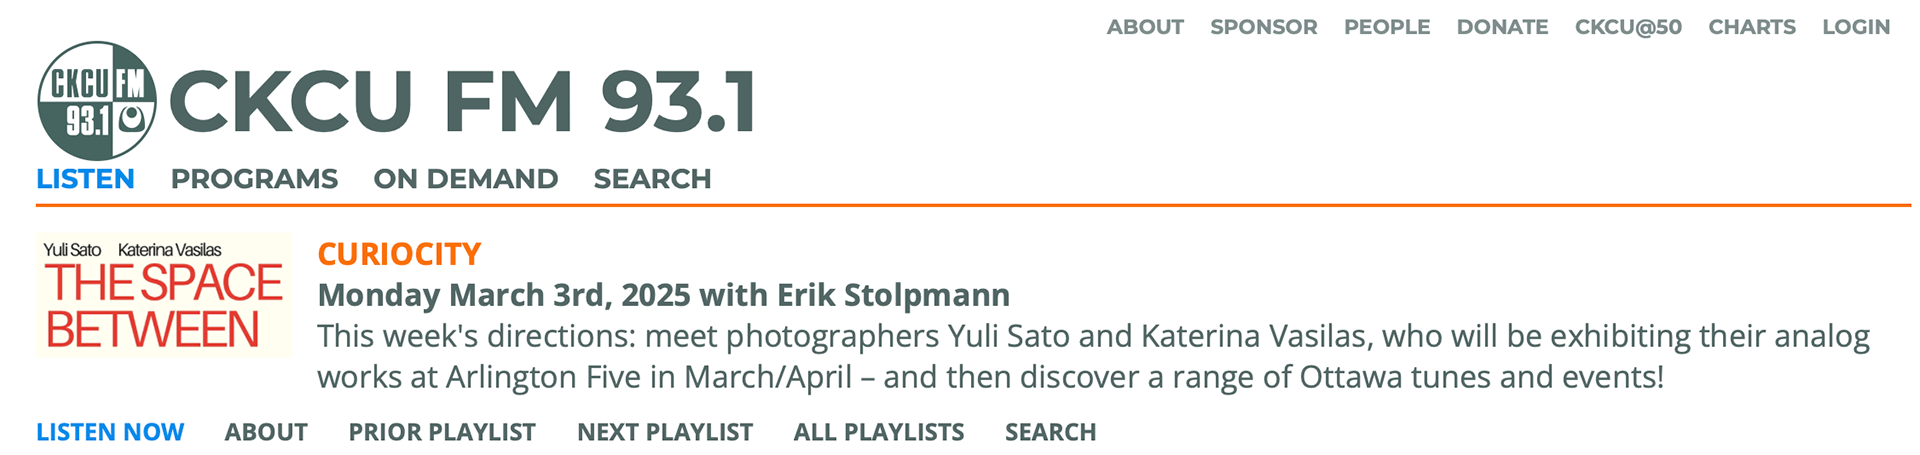This screenshot has height=455, width=1920.
Task: View the CHARTS page
Action: pos(1751,27)
